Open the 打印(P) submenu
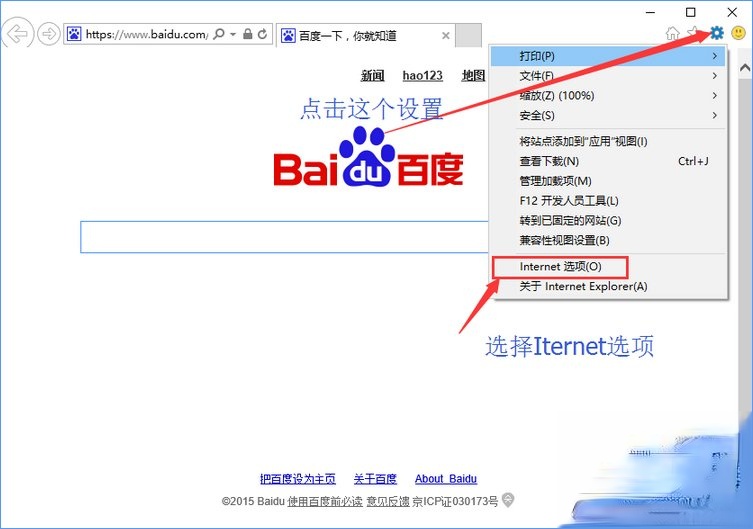Screen dimensions: 753x529 609,56
